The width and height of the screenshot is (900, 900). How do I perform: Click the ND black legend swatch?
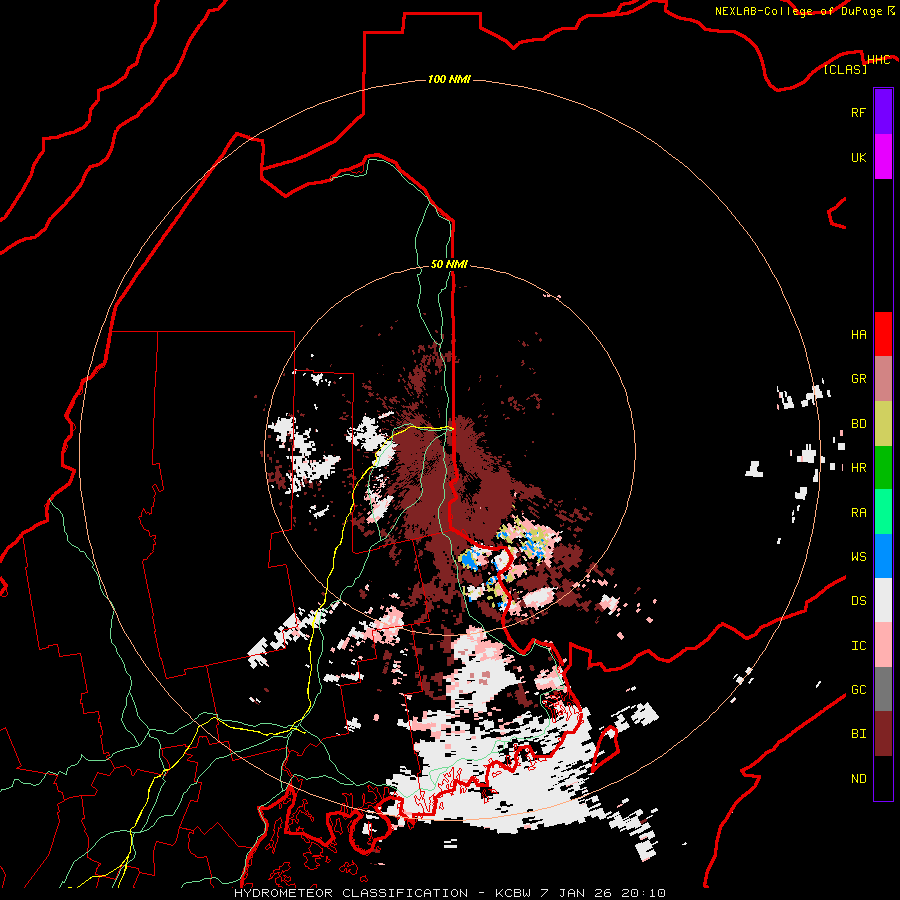click(x=883, y=778)
